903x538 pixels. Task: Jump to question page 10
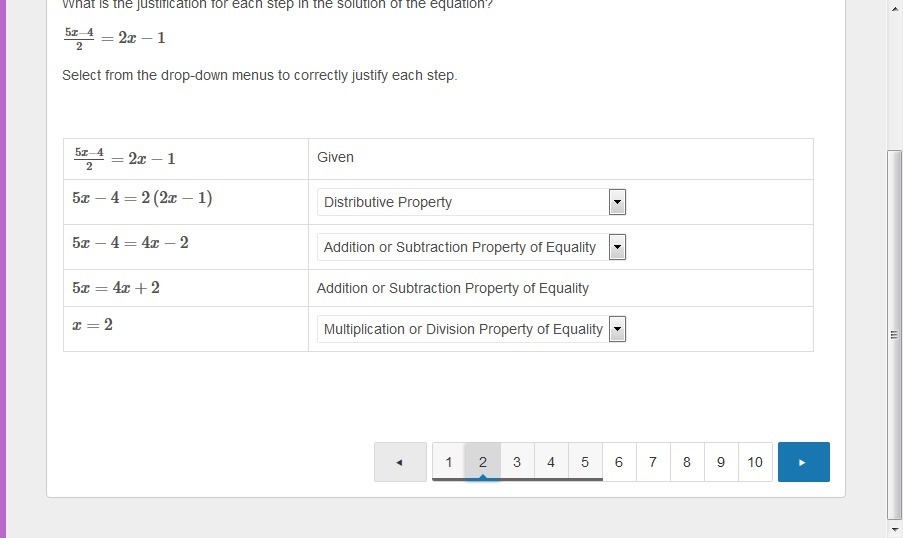click(755, 462)
